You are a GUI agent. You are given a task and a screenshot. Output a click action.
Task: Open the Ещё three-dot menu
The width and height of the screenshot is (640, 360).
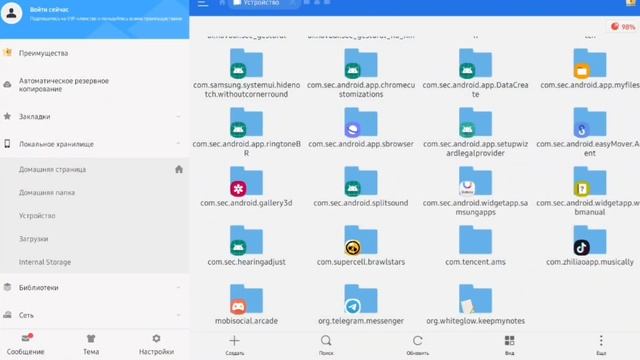coord(601,341)
